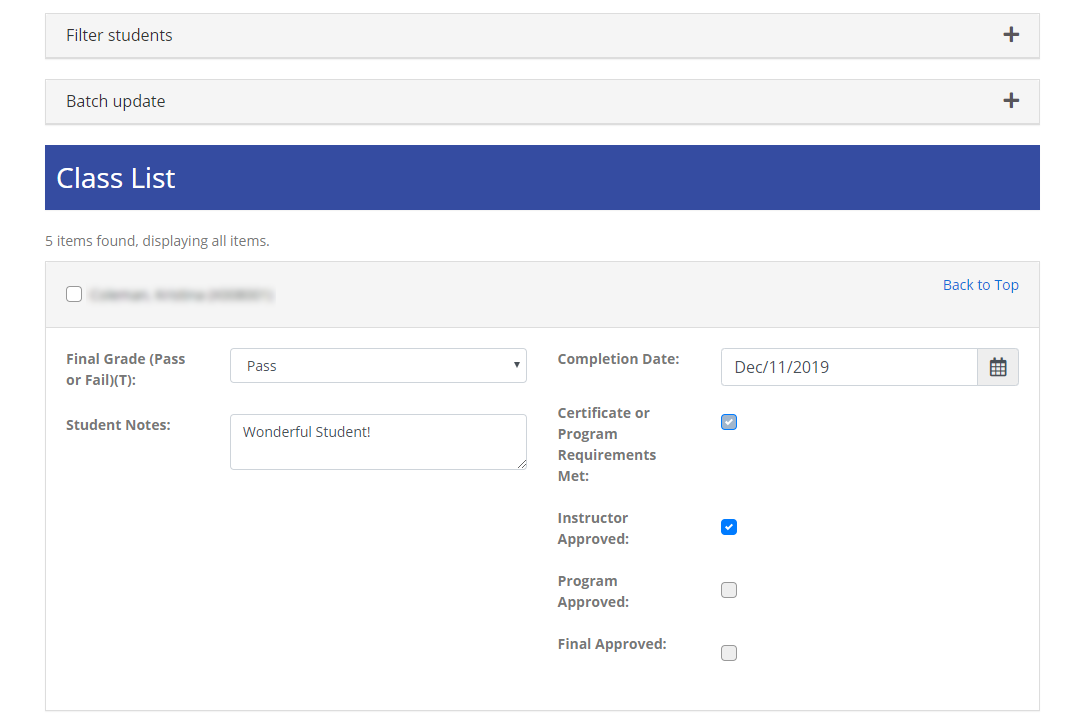Enable the Program Approved checkbox
The width and height of the screenshot is (1079, 724).
729,590
